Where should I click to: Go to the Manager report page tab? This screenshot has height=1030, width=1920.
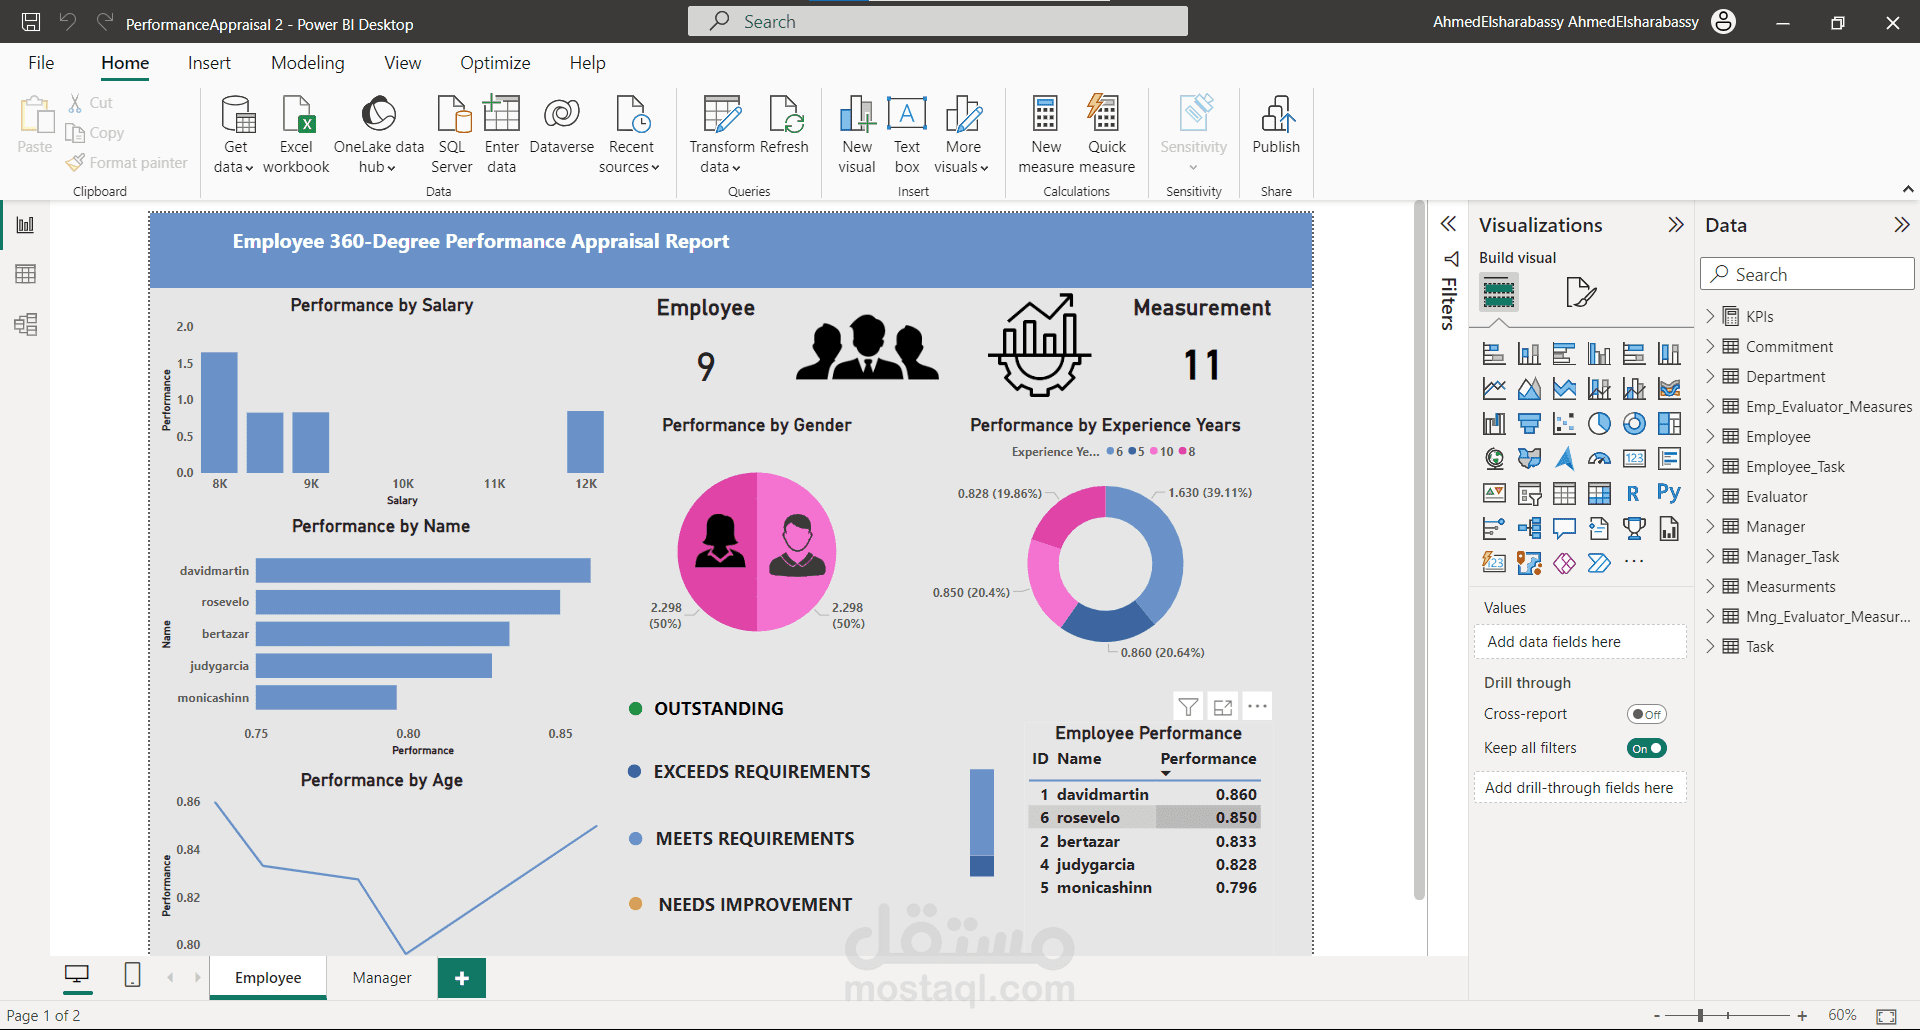tap(382, 978)
